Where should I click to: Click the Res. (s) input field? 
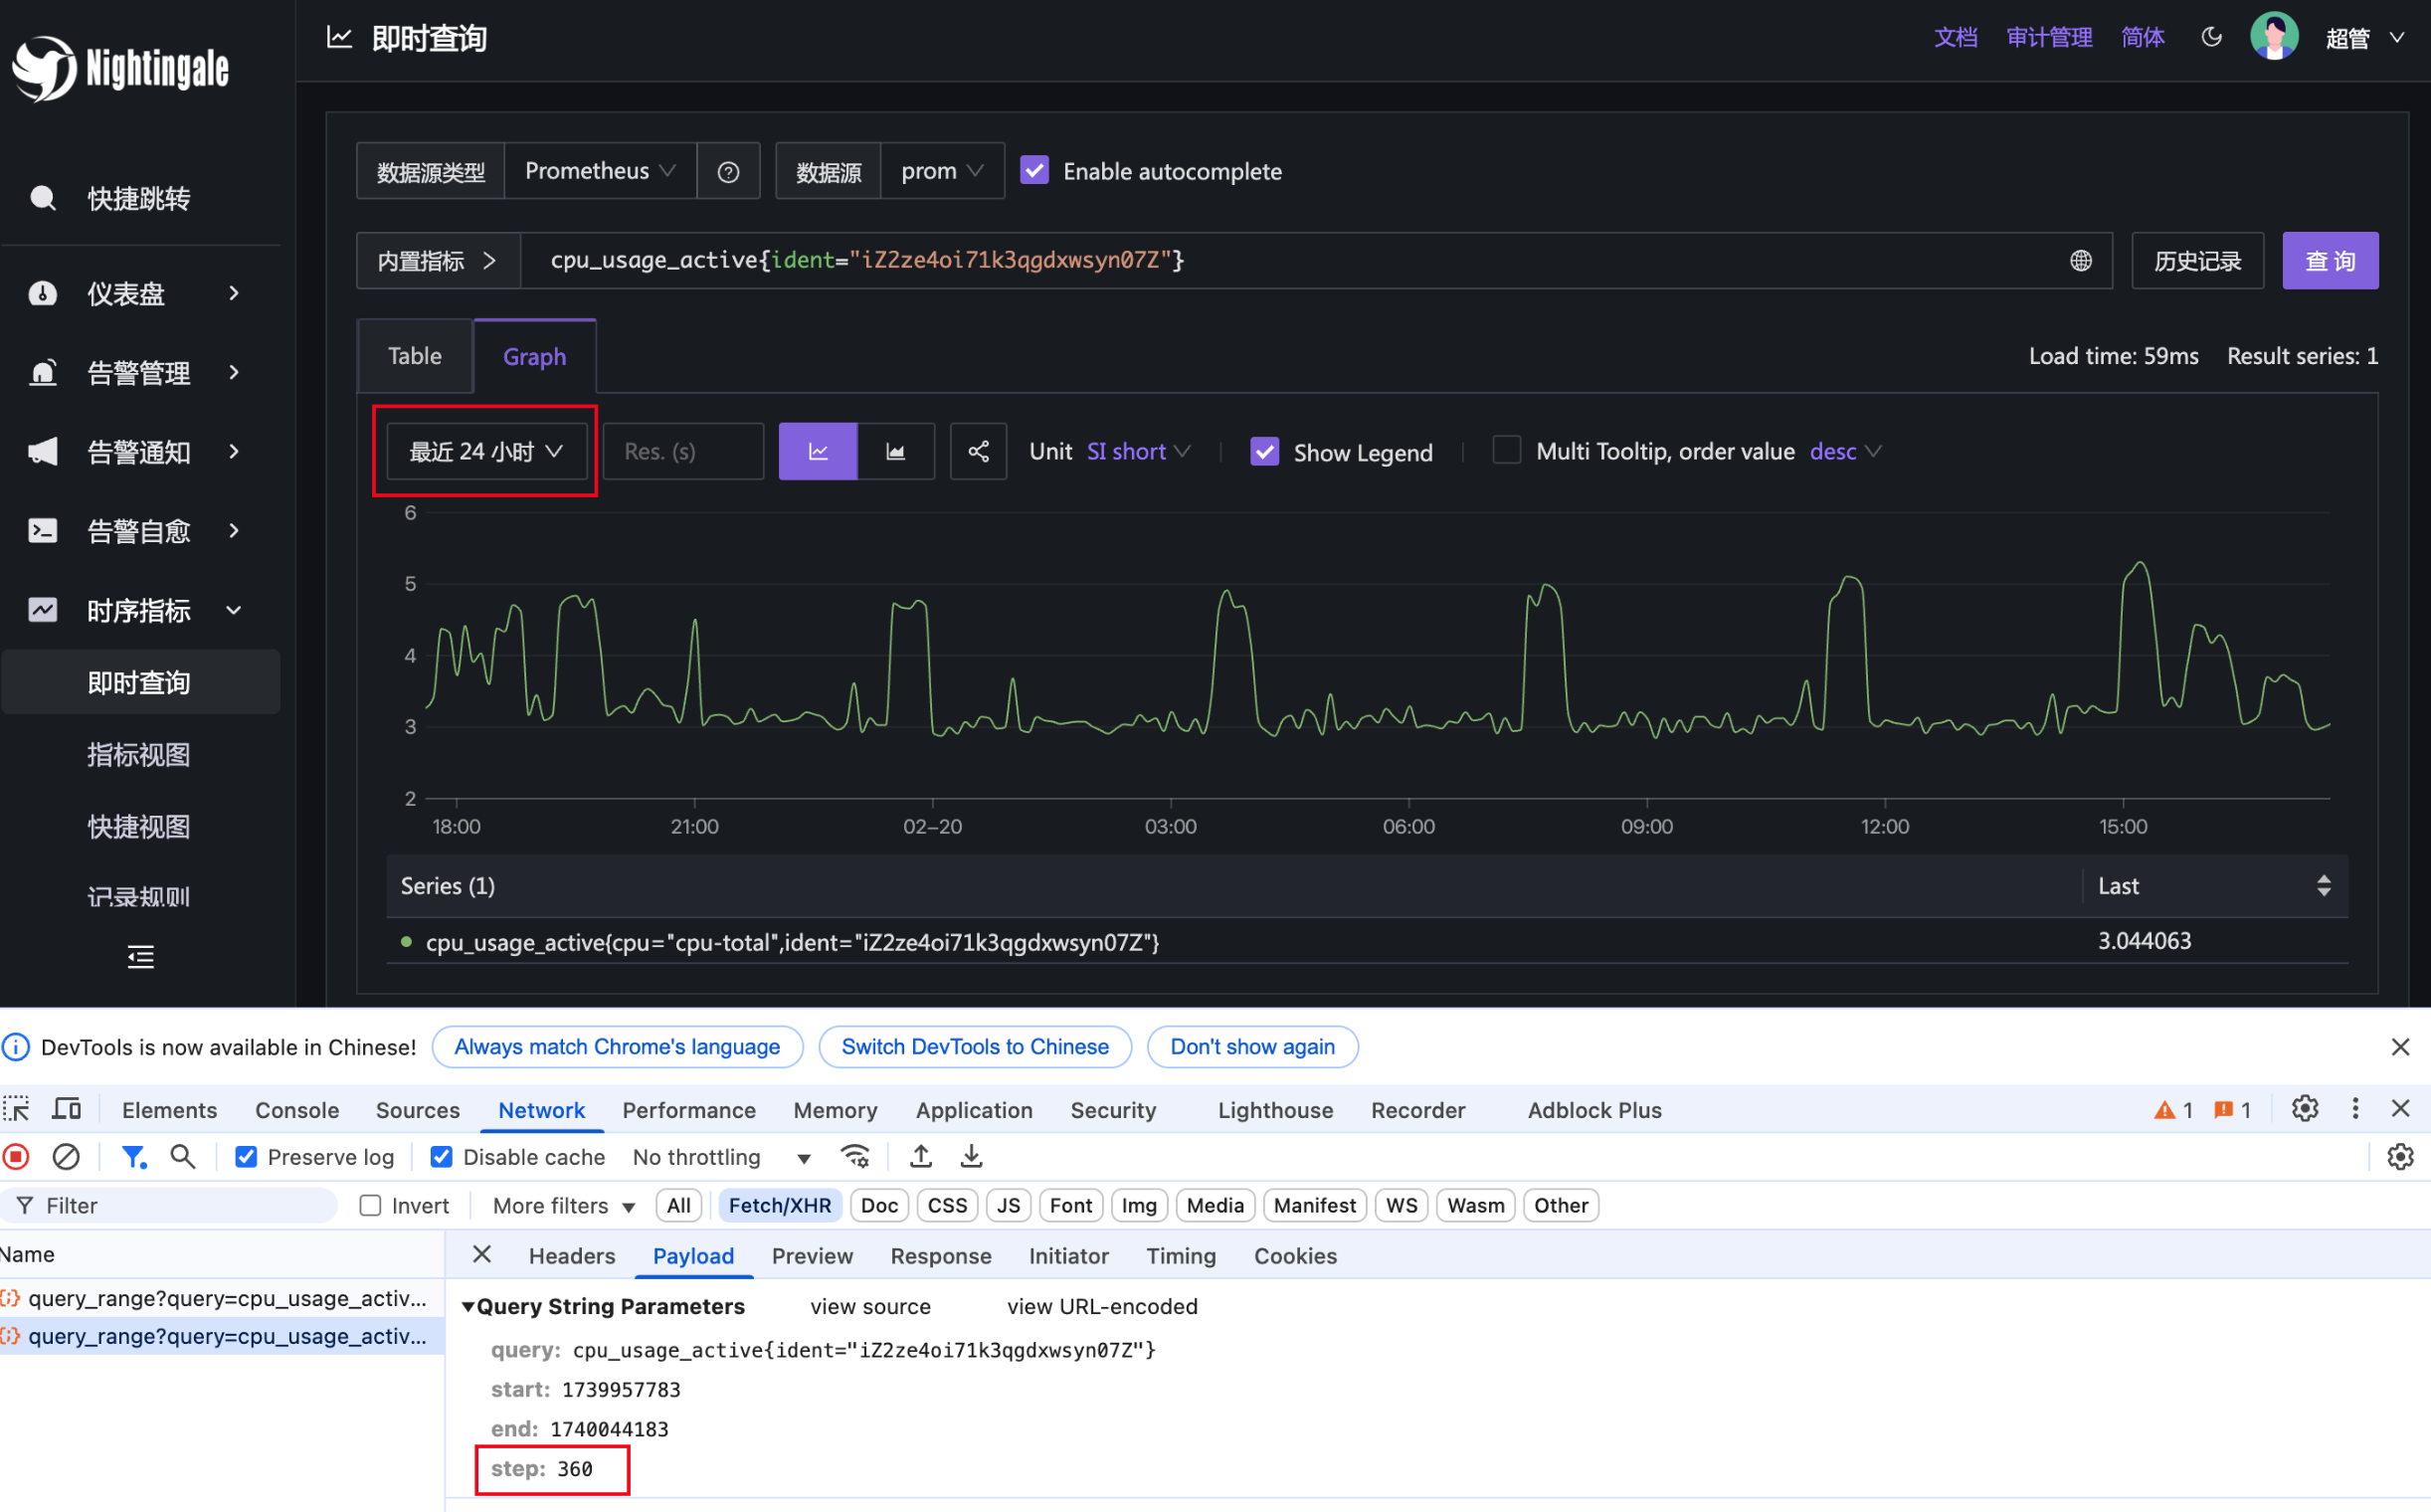click(x=683, y=451)
